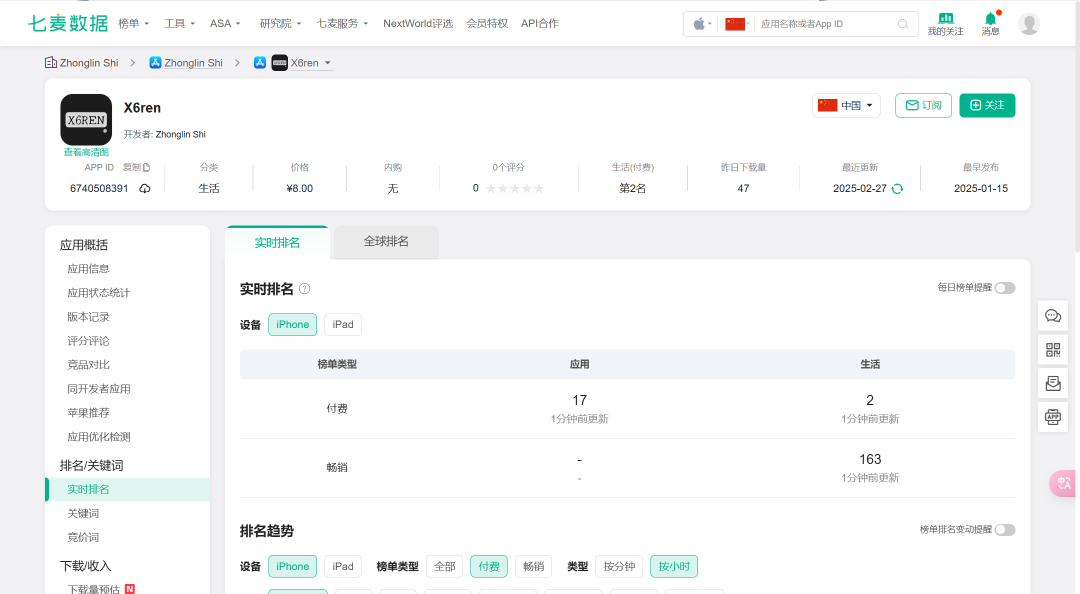The image size is (1080, 594).
Task: Expand the 七麦服务 menu dropdown
Action: coord(342,23)
